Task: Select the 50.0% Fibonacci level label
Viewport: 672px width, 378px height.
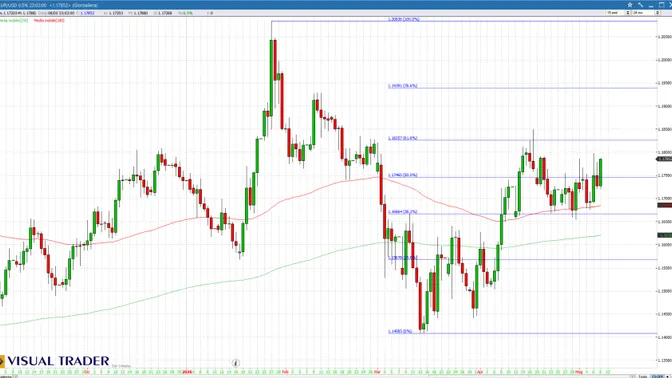Action: pos(402,175)
